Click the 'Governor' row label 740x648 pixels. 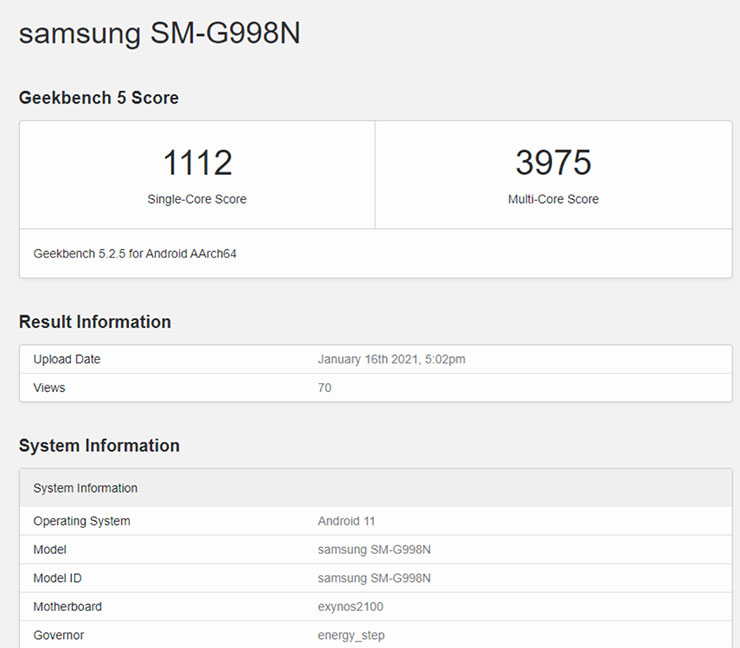(x=59, y=635)
